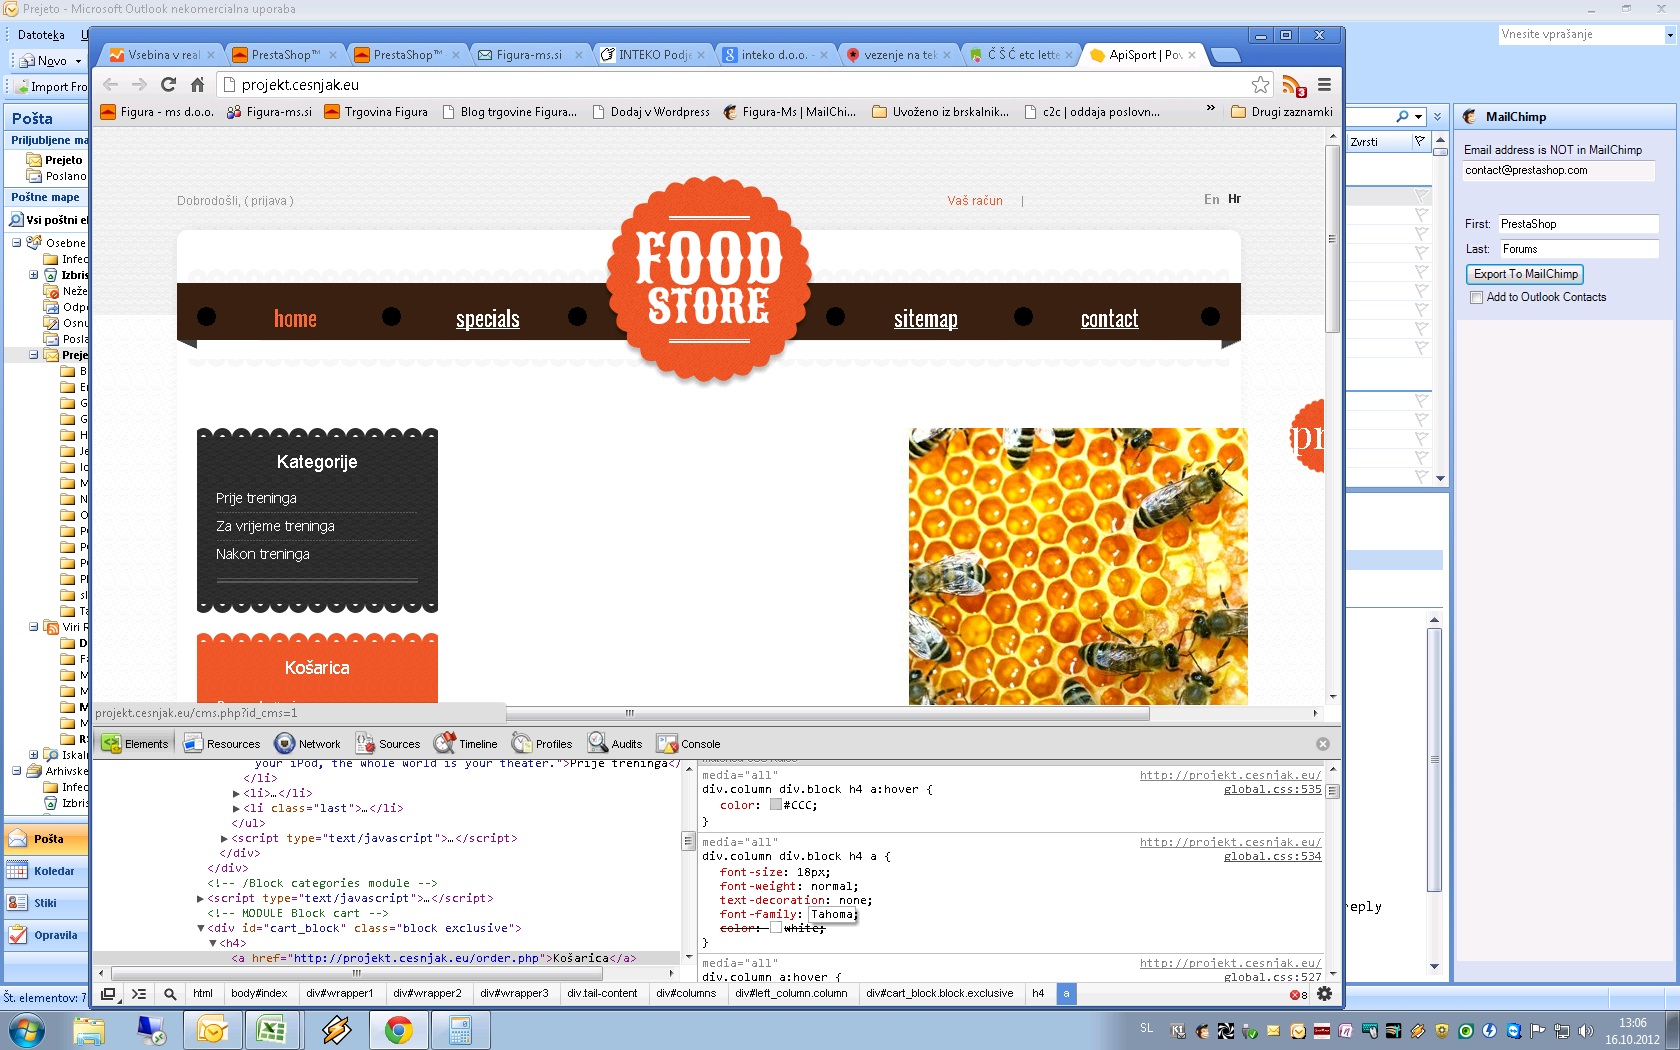
Task: Switch to the Figura-ms.si tab
Action: coord(529,55)
